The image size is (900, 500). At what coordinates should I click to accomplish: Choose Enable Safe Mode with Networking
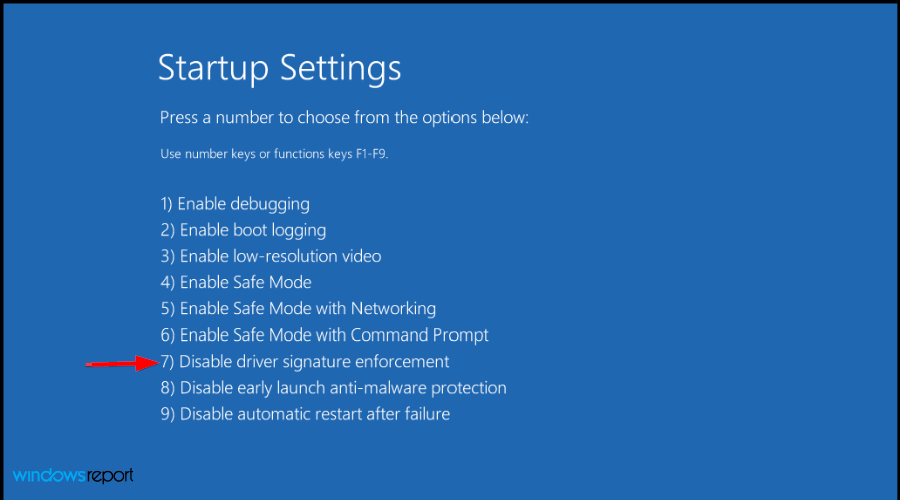pos(298,309)
